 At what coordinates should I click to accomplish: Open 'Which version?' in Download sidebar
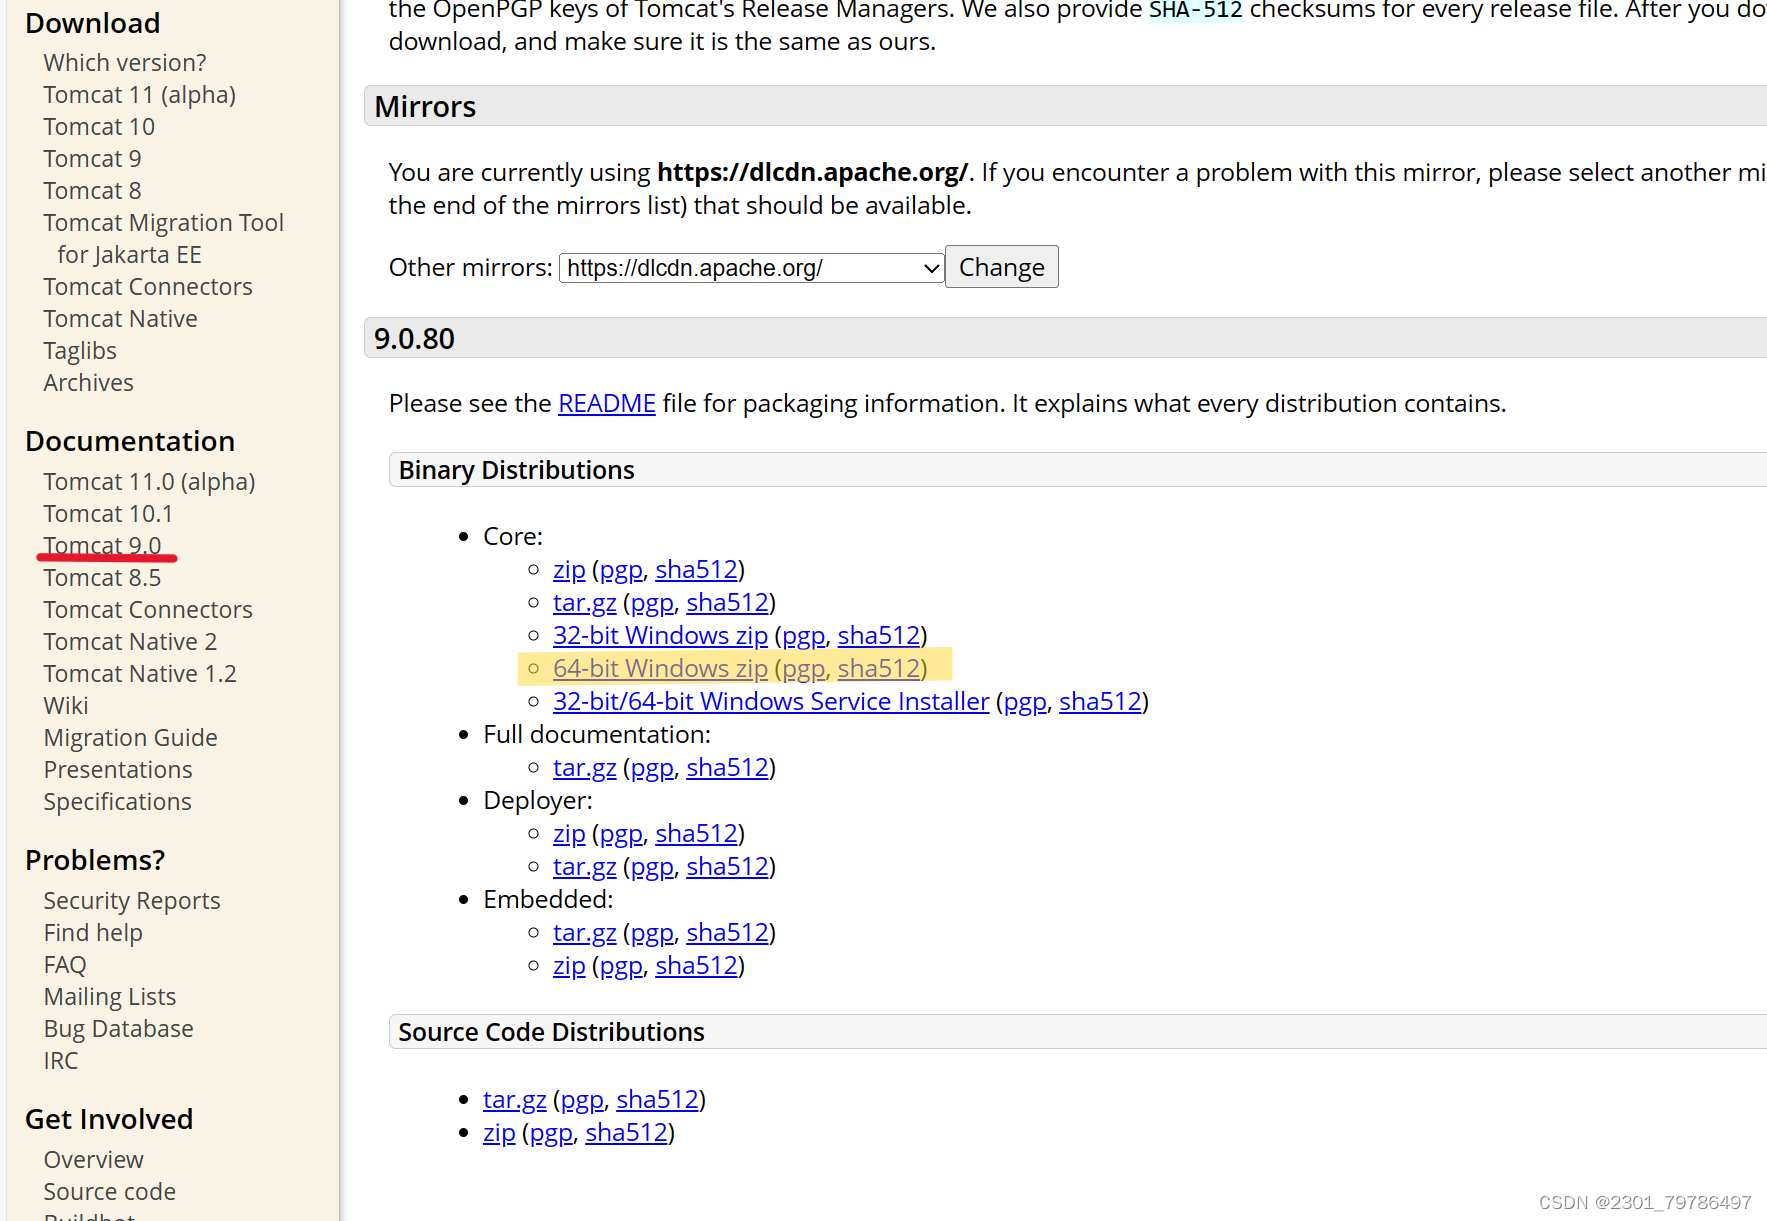pos(125,62)
